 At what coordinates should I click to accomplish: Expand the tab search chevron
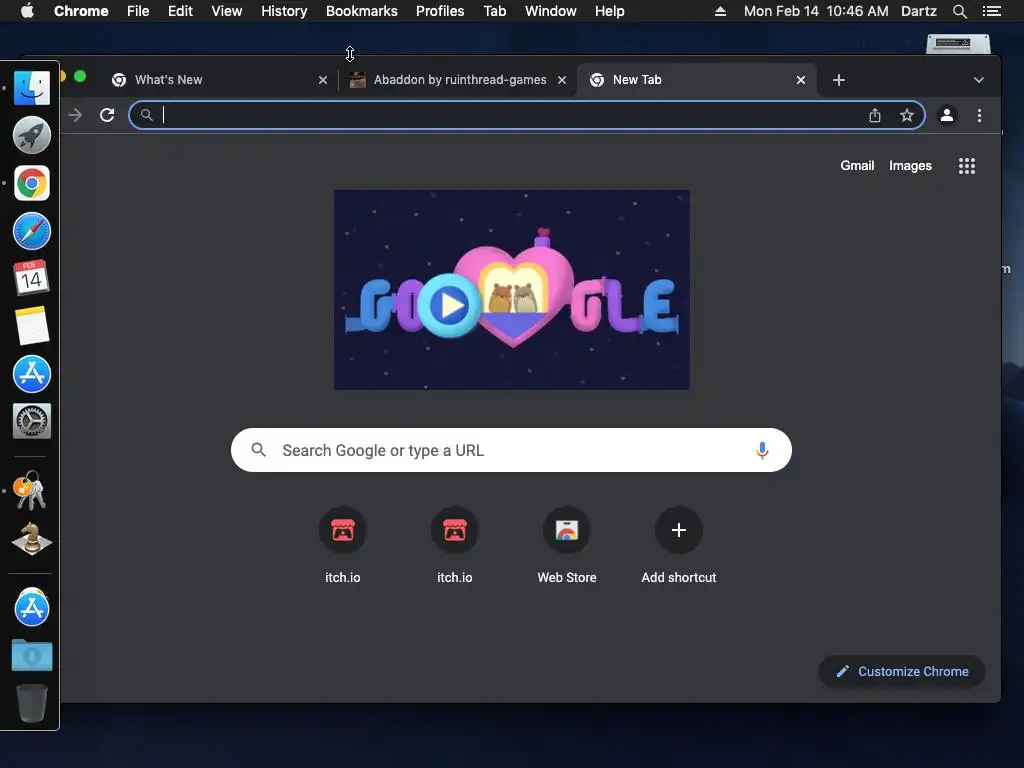pos(978,80)
